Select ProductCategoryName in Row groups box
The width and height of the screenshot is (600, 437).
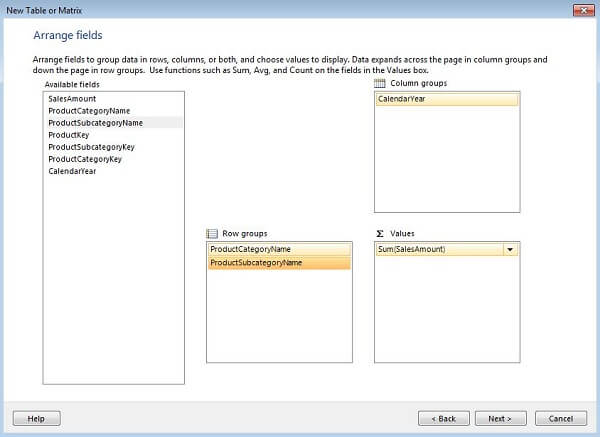point(279,249)
